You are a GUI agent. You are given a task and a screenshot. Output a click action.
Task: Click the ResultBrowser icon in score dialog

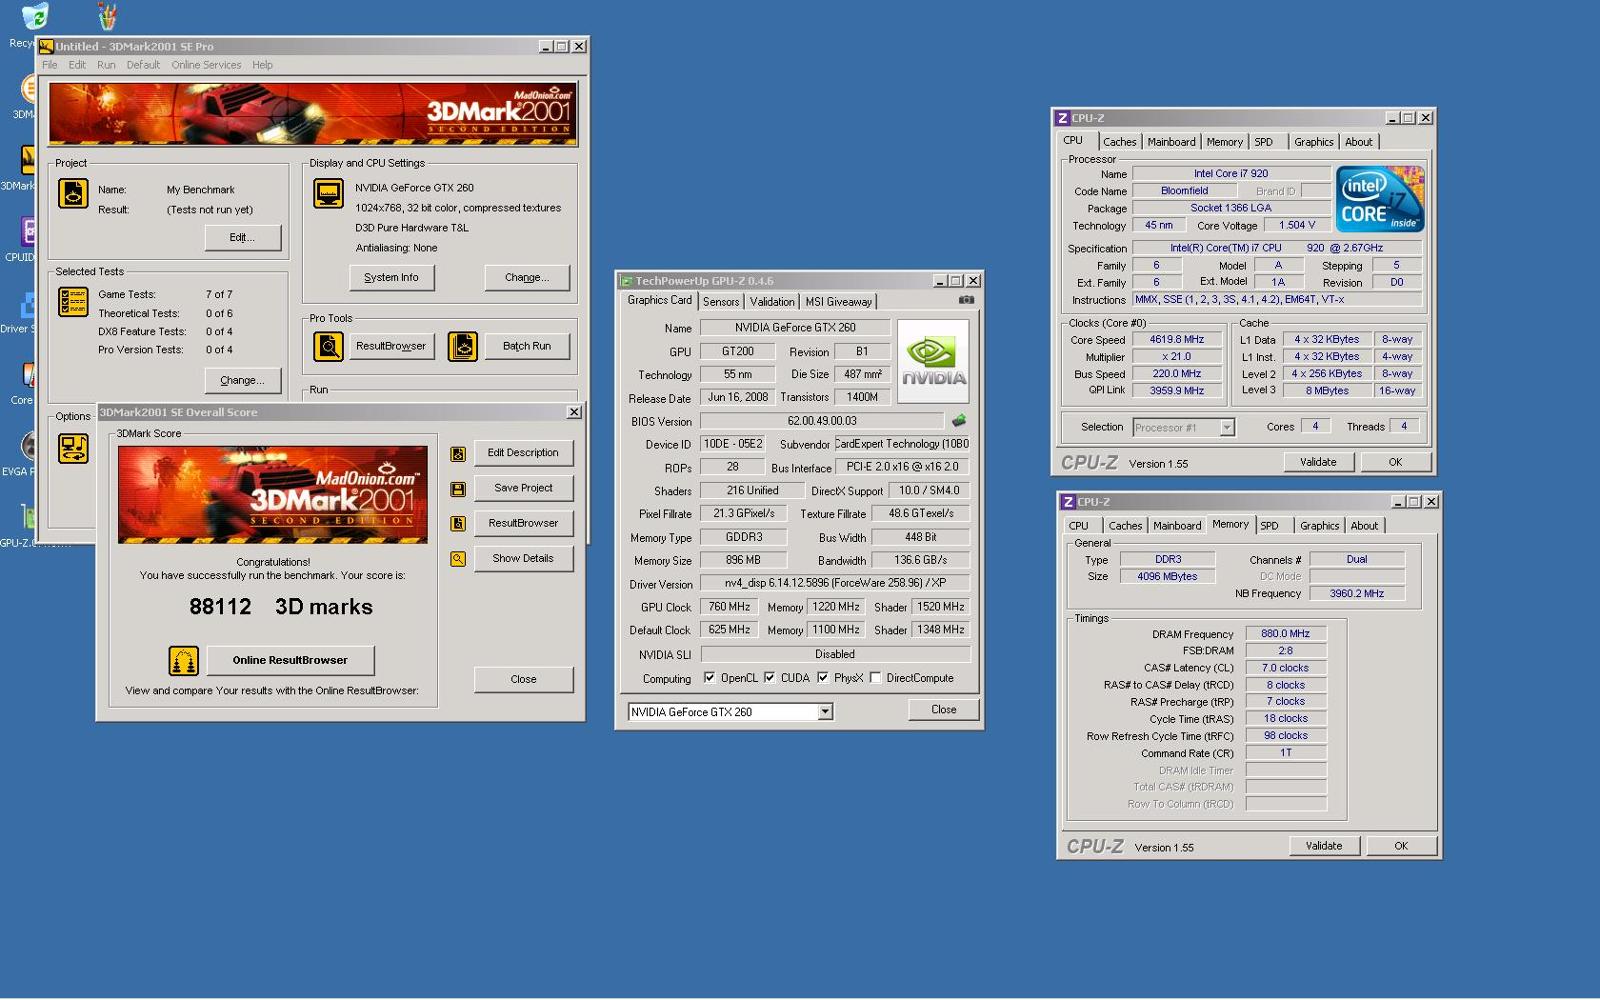click(458, 524)
